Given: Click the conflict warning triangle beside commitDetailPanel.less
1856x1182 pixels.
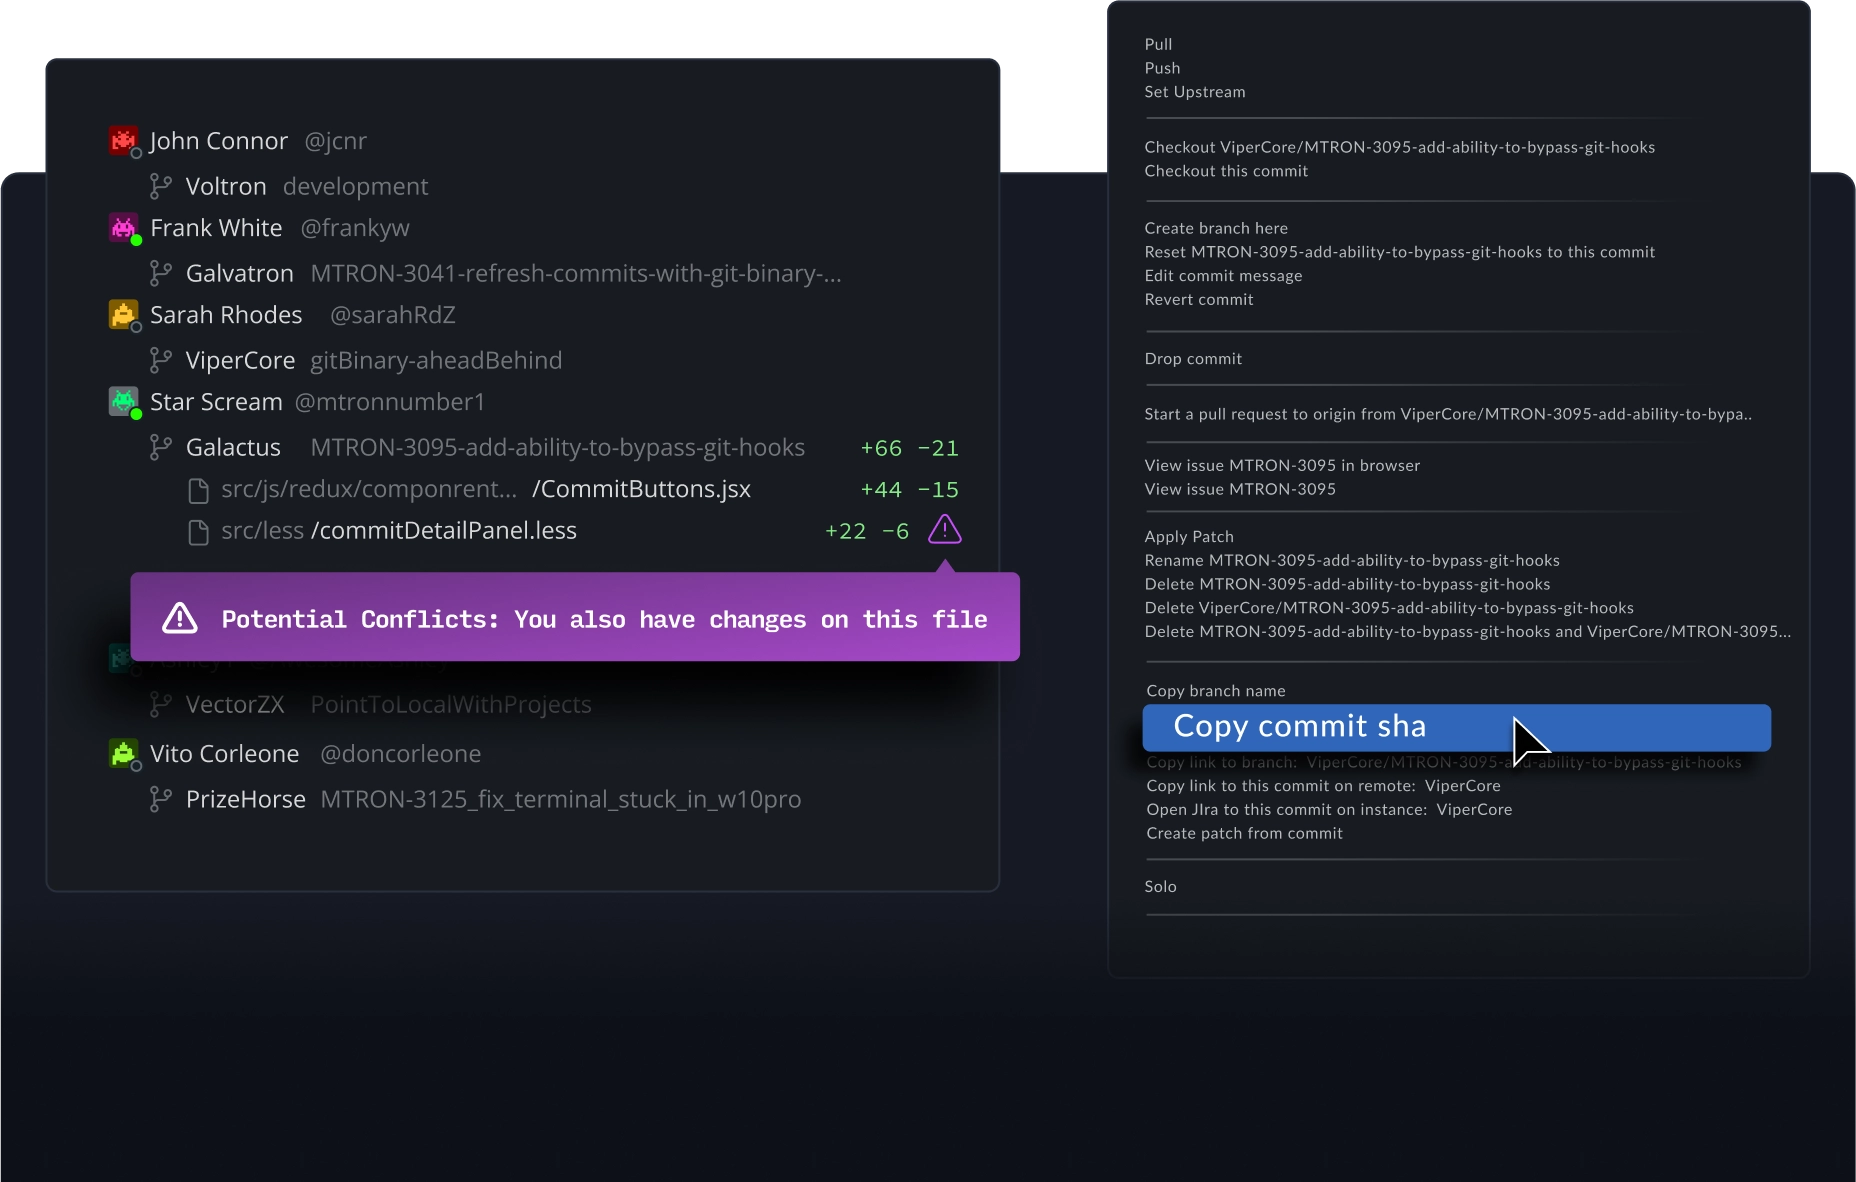Looking at the screenshot, I should [x=945, y=530].
